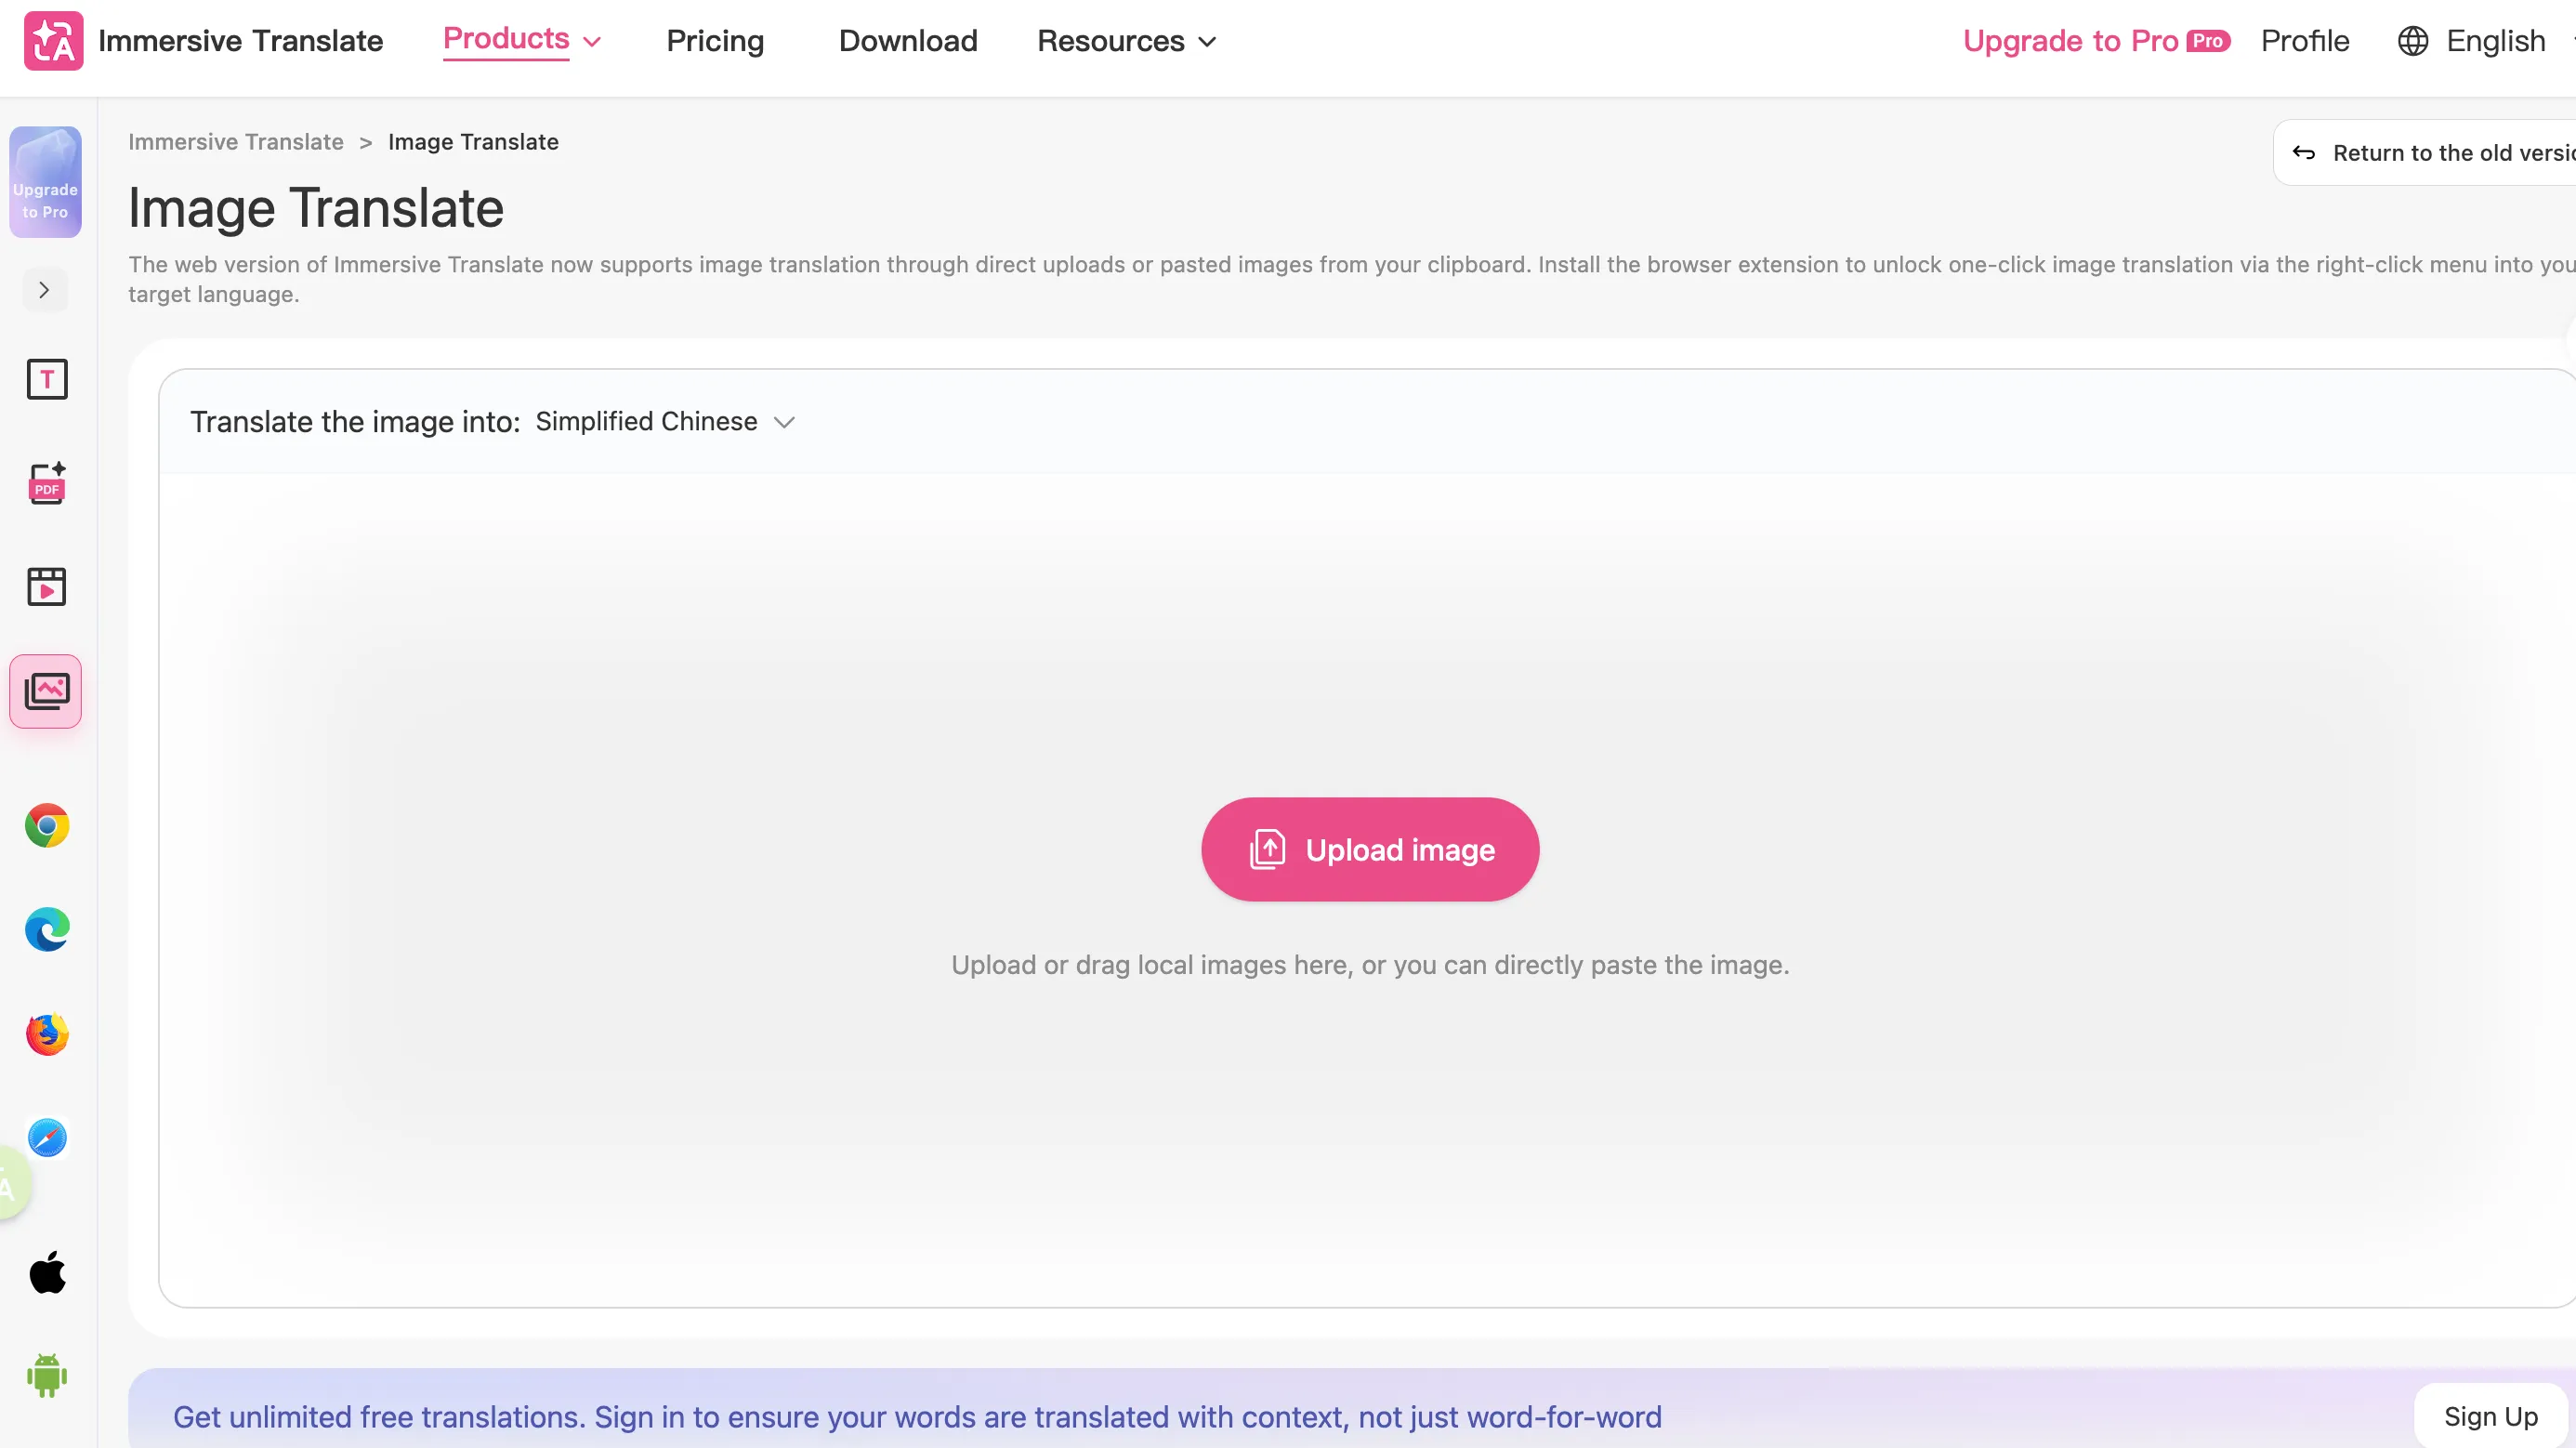The width and height of the screenshot is (2576, 1448).
Task: Open the text translation tool in sidebar
Action: (x=46, y=379)
